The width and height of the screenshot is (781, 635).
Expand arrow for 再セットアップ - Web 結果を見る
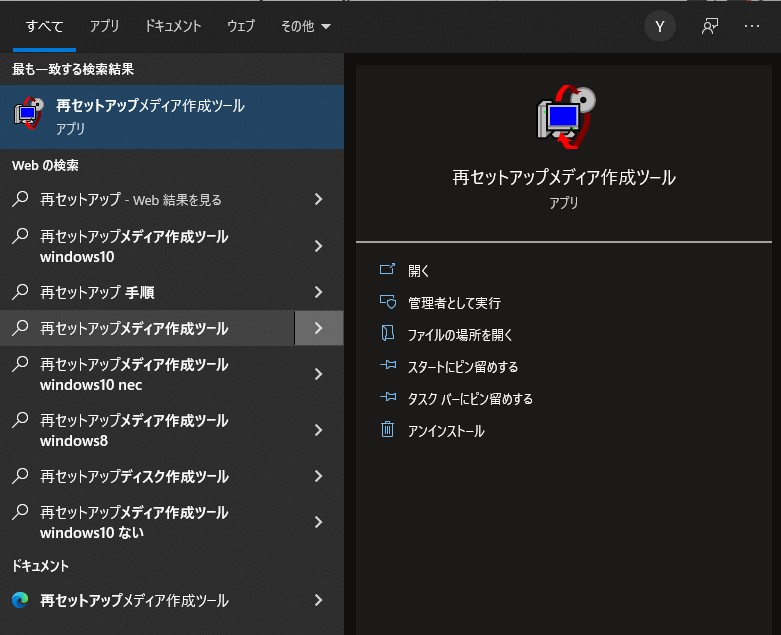pyautogui.click(x=319, y=200)
